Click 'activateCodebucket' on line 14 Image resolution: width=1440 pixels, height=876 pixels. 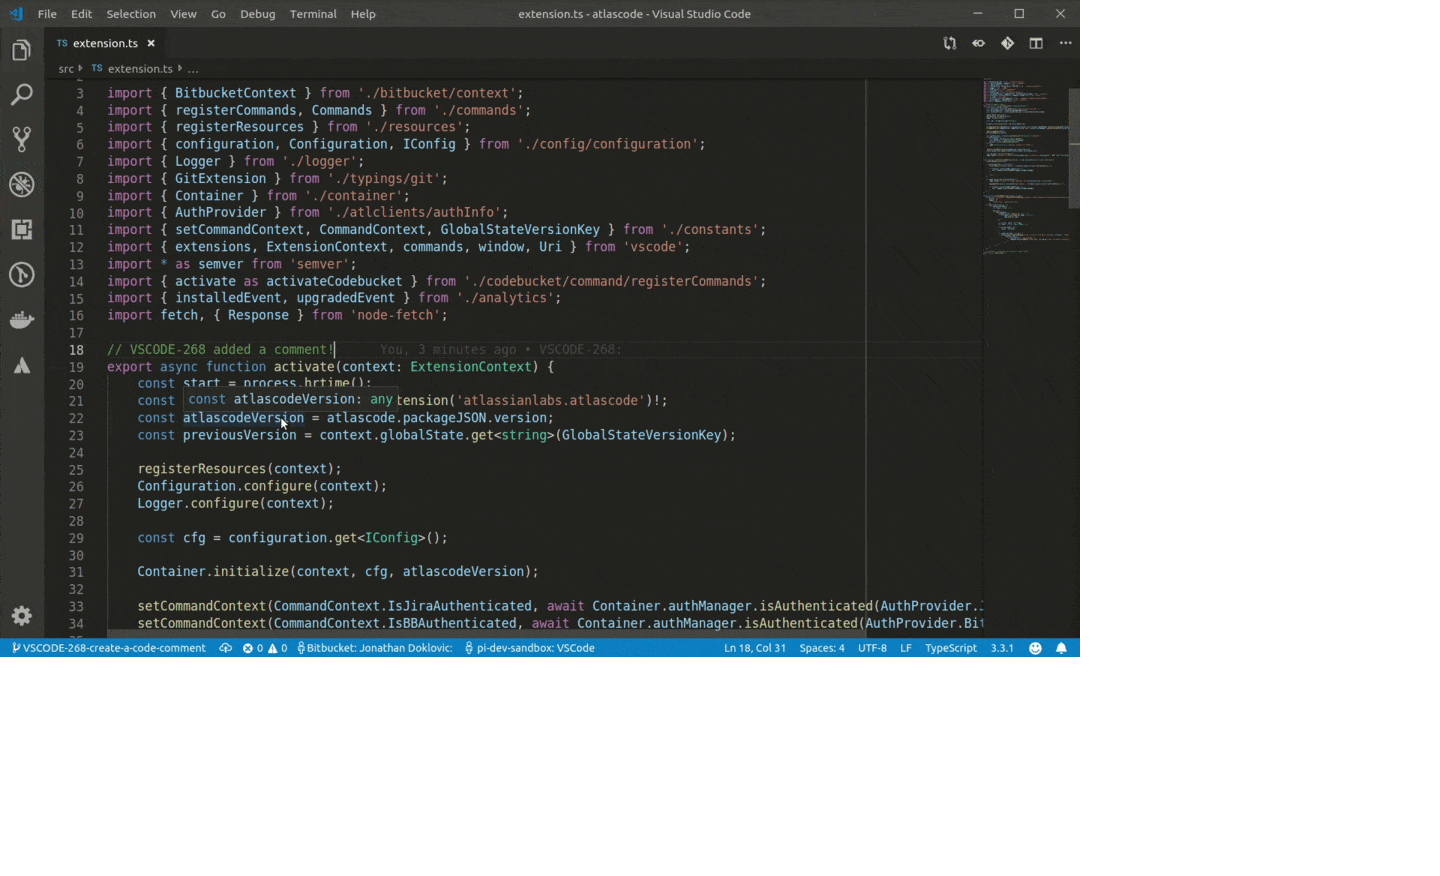coord(334,281)
